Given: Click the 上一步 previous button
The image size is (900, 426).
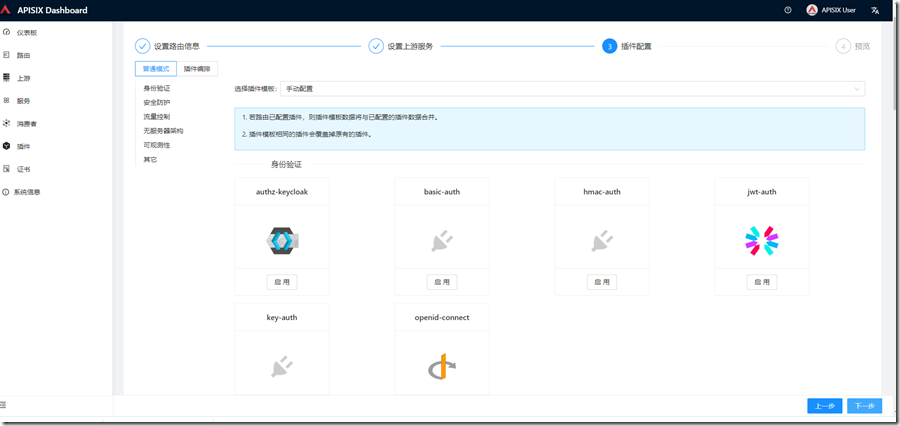Looking at the screenshot, I should 825,405.
